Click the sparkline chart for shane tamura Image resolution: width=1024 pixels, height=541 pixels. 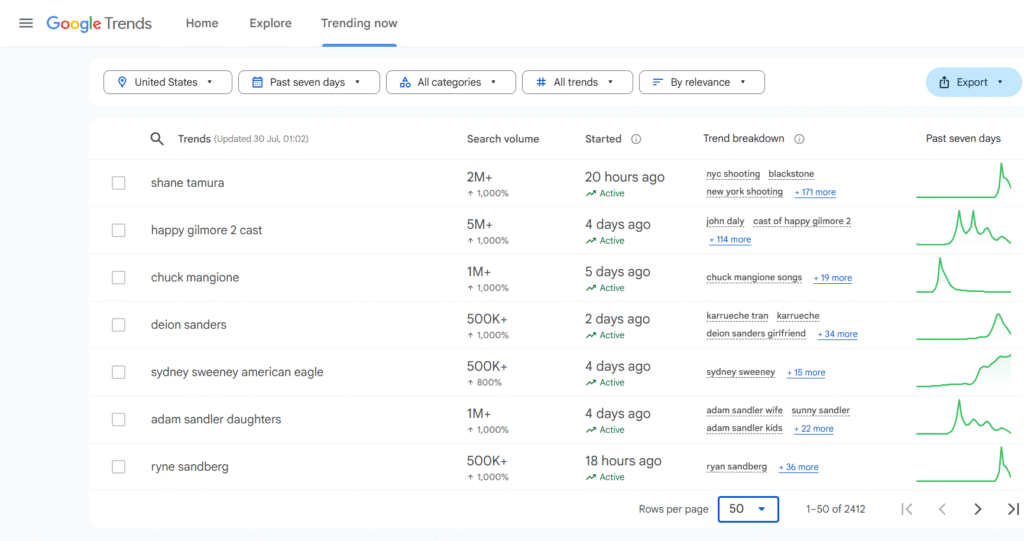coord(963,181)
